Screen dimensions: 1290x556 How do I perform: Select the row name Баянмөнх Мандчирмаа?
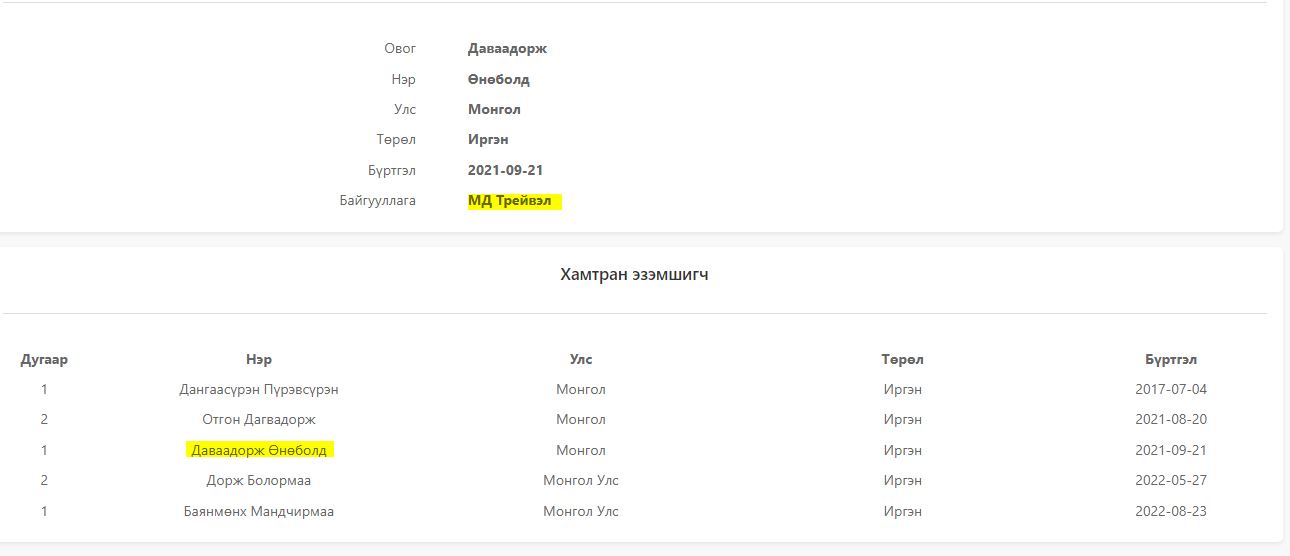(259, 511)
